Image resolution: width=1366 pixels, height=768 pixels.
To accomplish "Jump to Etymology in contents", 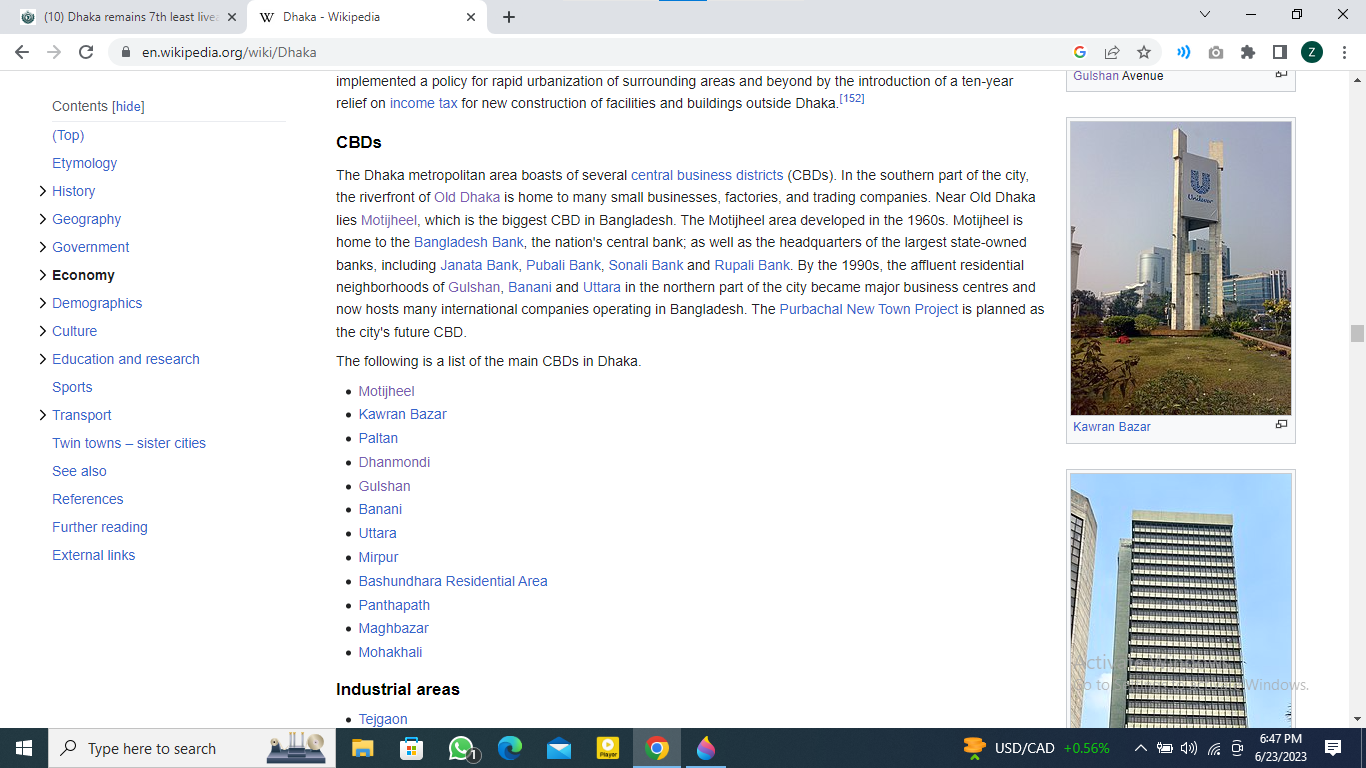I will click(x=85, y=163).
